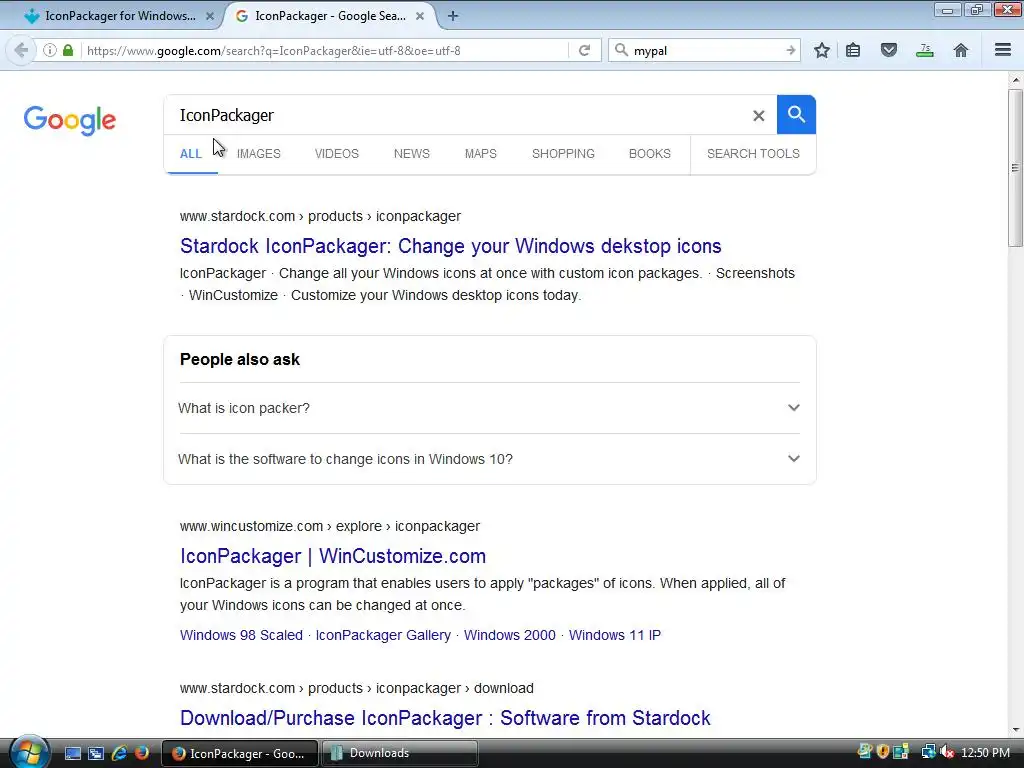The width and height of the screenshot is (1024, 768).
Task: Launch Firefox from quick launch
Action: pos(142,753)
